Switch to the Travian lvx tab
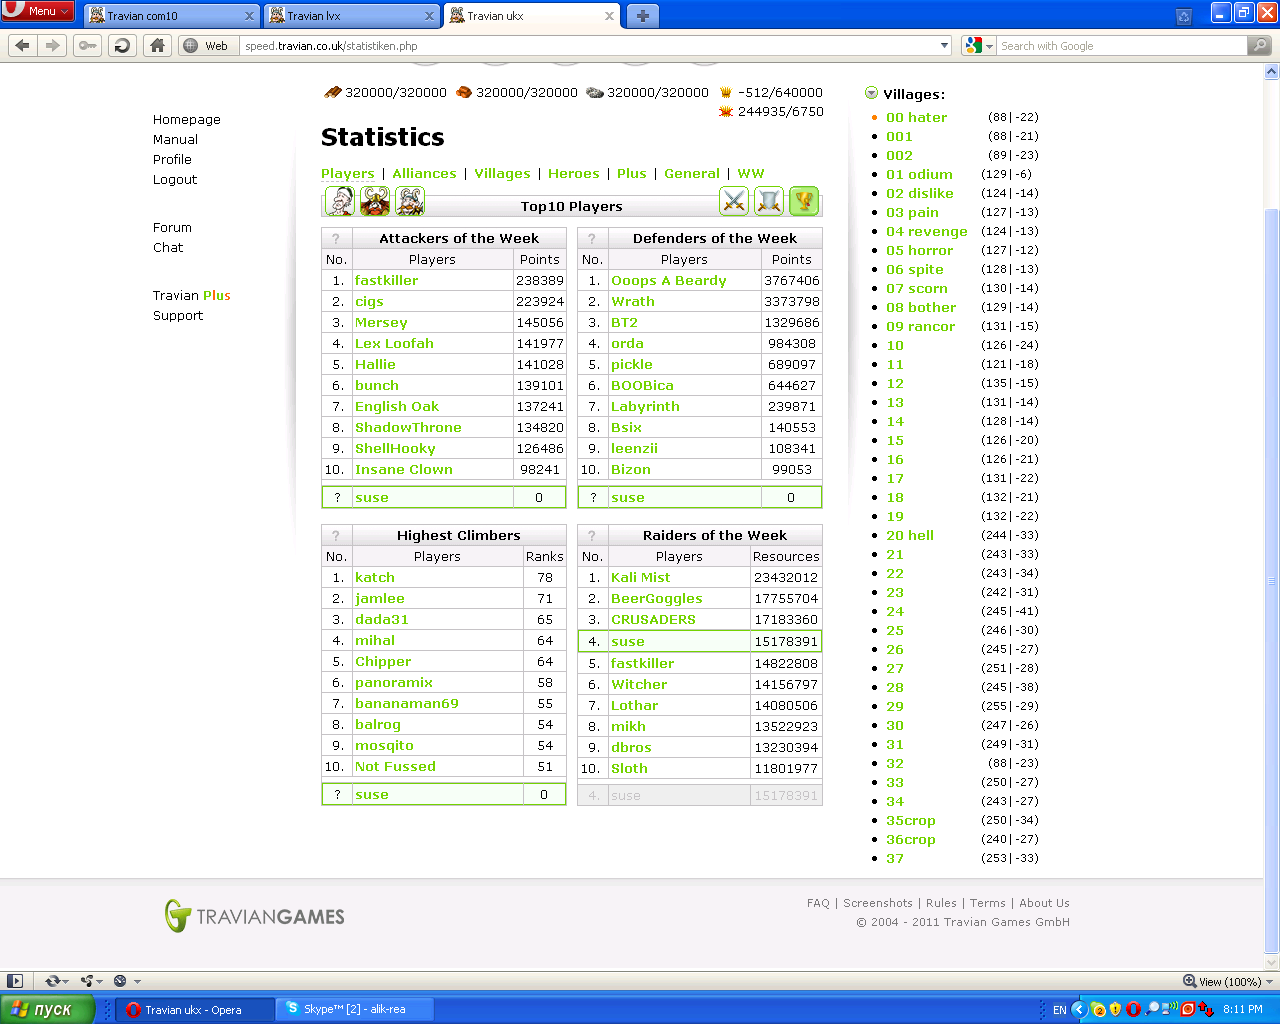The width and height of the screenshot is (1280, 1024). pos(351,16)
